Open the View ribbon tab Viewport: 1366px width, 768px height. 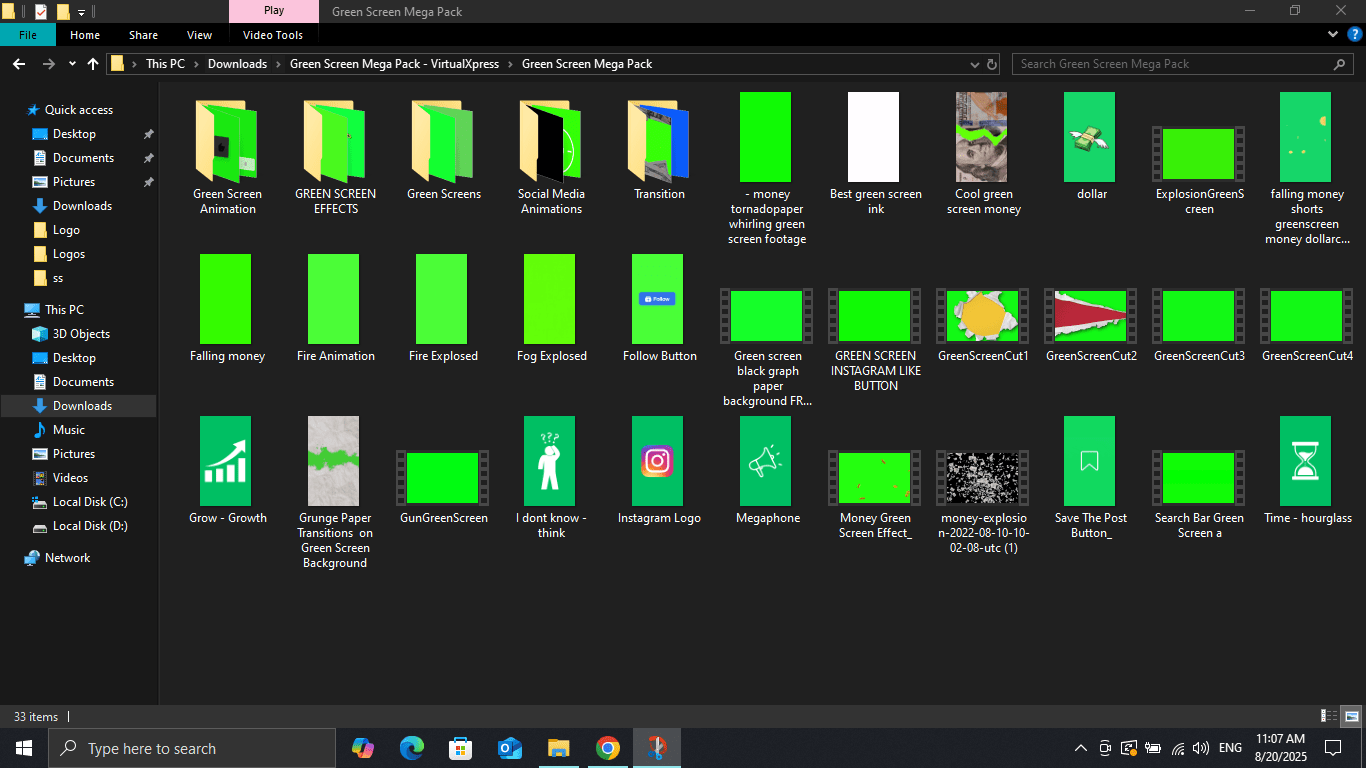[199, 35]
